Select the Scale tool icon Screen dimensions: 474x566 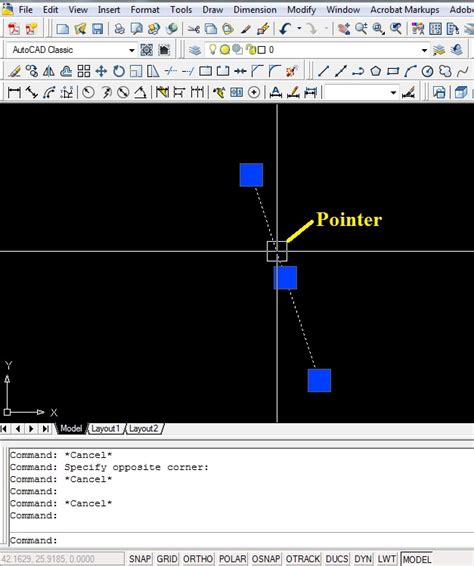point(136,71)
